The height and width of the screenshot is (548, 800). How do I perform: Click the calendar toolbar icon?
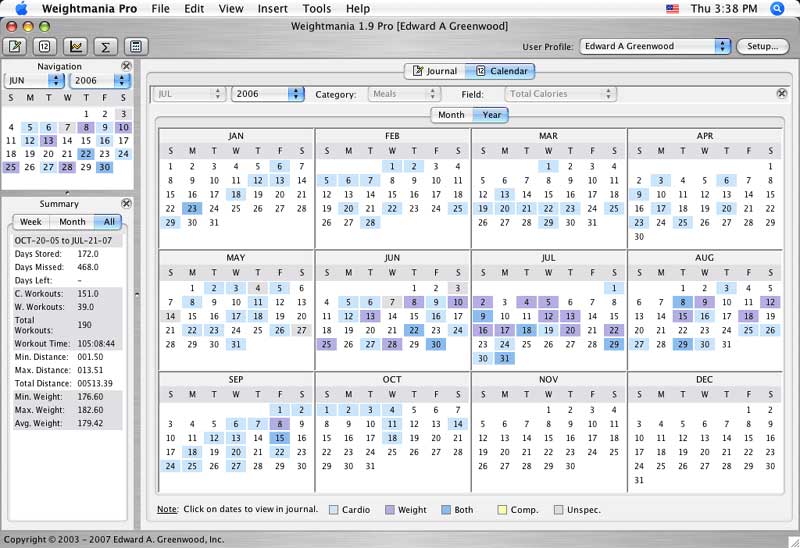click(x=45, y=46)
